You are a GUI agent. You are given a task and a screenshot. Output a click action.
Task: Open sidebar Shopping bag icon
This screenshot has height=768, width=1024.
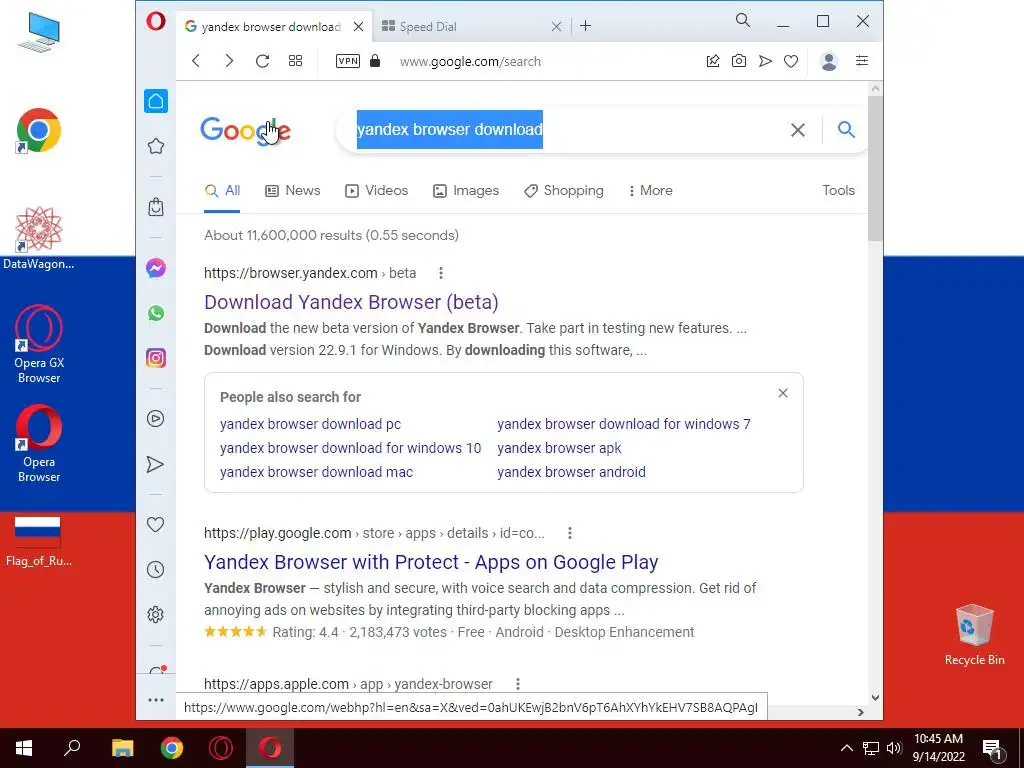point(155,207)
